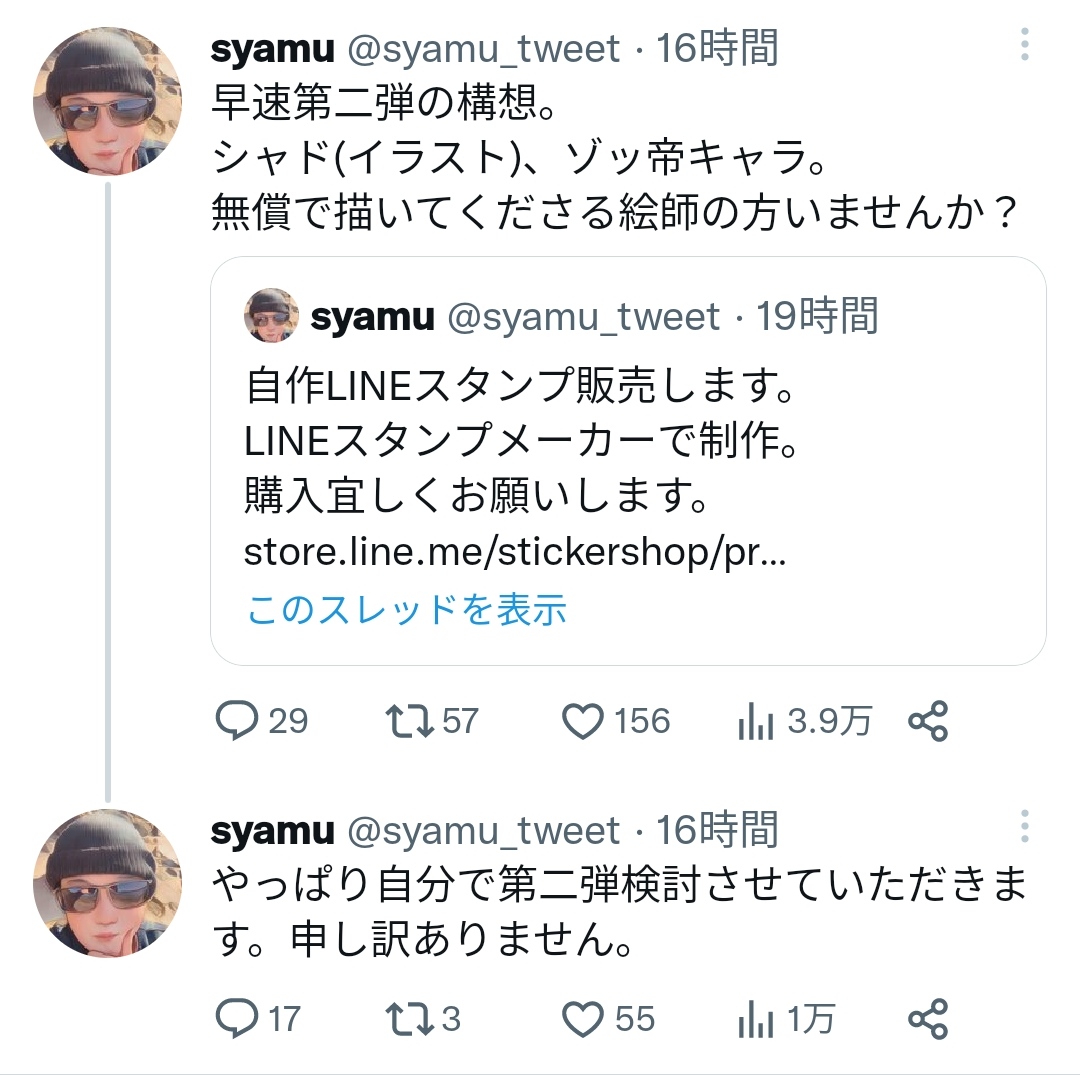Click このスレッドを表示 link
Image resolution: width=1080 pixels, height=1075 pixels.
coord(406,608)
